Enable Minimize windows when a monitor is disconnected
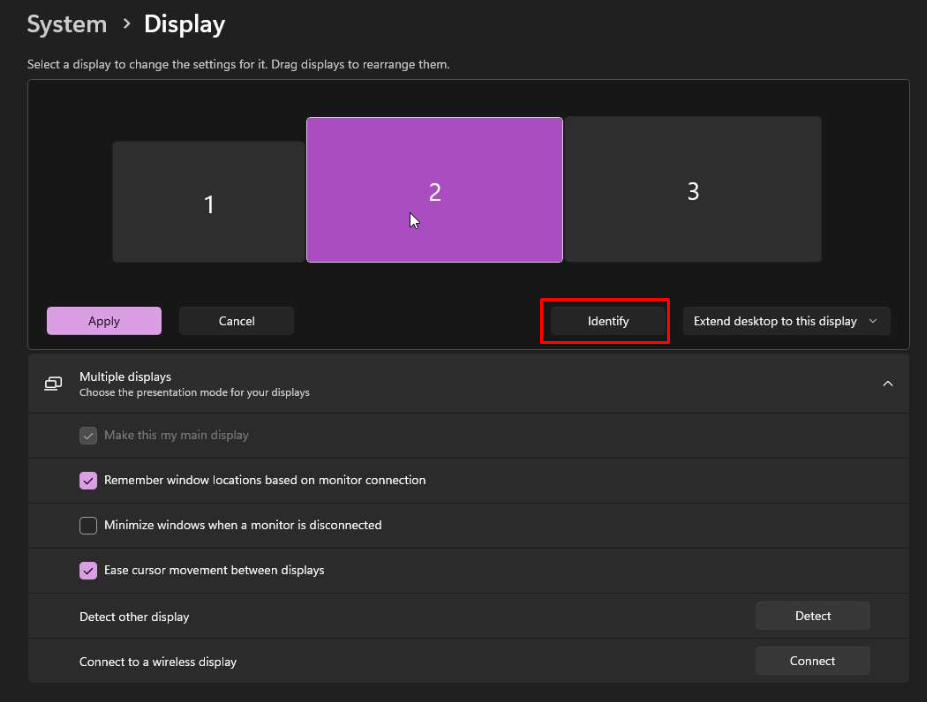The height and width of the screenshot is (702, 927). [88, 526]
